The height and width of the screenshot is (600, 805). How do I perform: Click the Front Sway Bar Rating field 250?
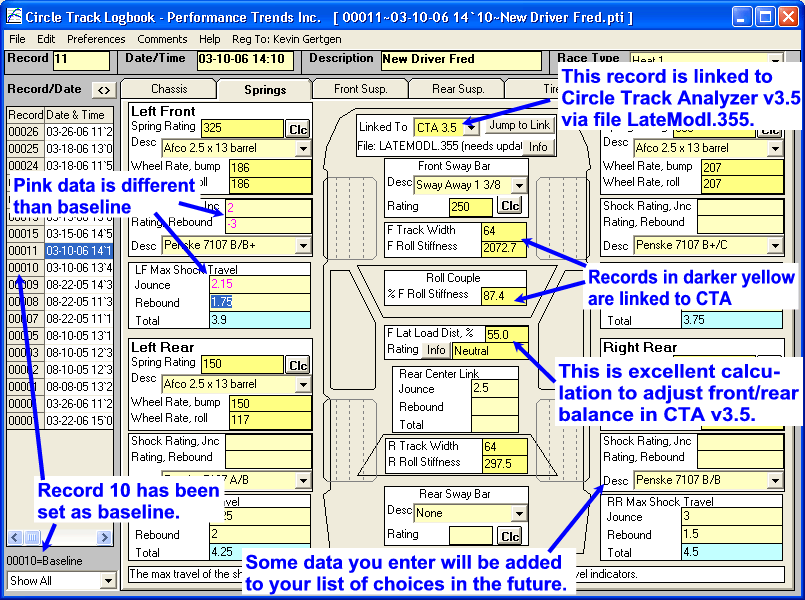(x=471, y=206)
